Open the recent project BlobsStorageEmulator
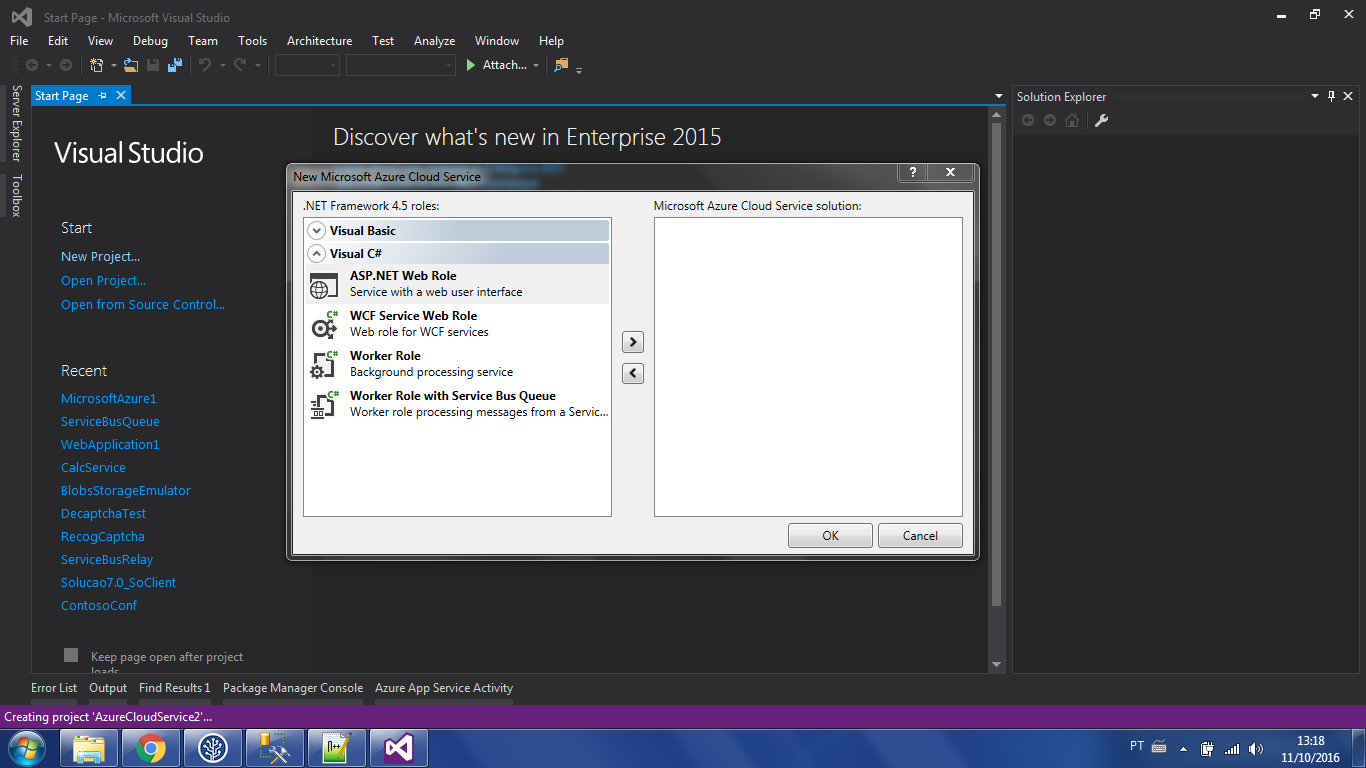1366x768 pixels. (126, 491)
